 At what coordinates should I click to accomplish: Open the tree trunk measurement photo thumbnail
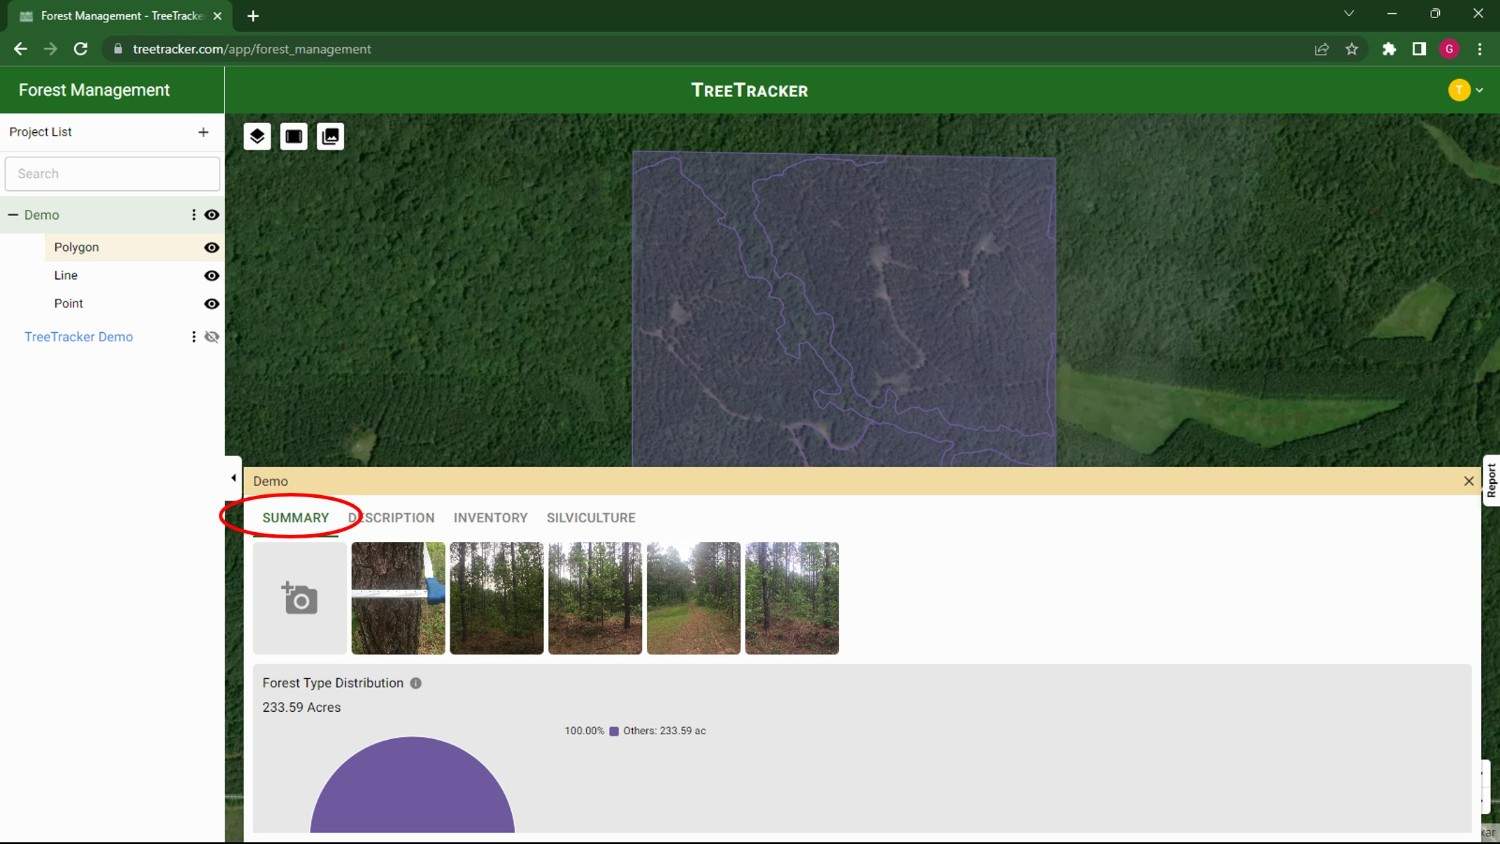point(398,597)
